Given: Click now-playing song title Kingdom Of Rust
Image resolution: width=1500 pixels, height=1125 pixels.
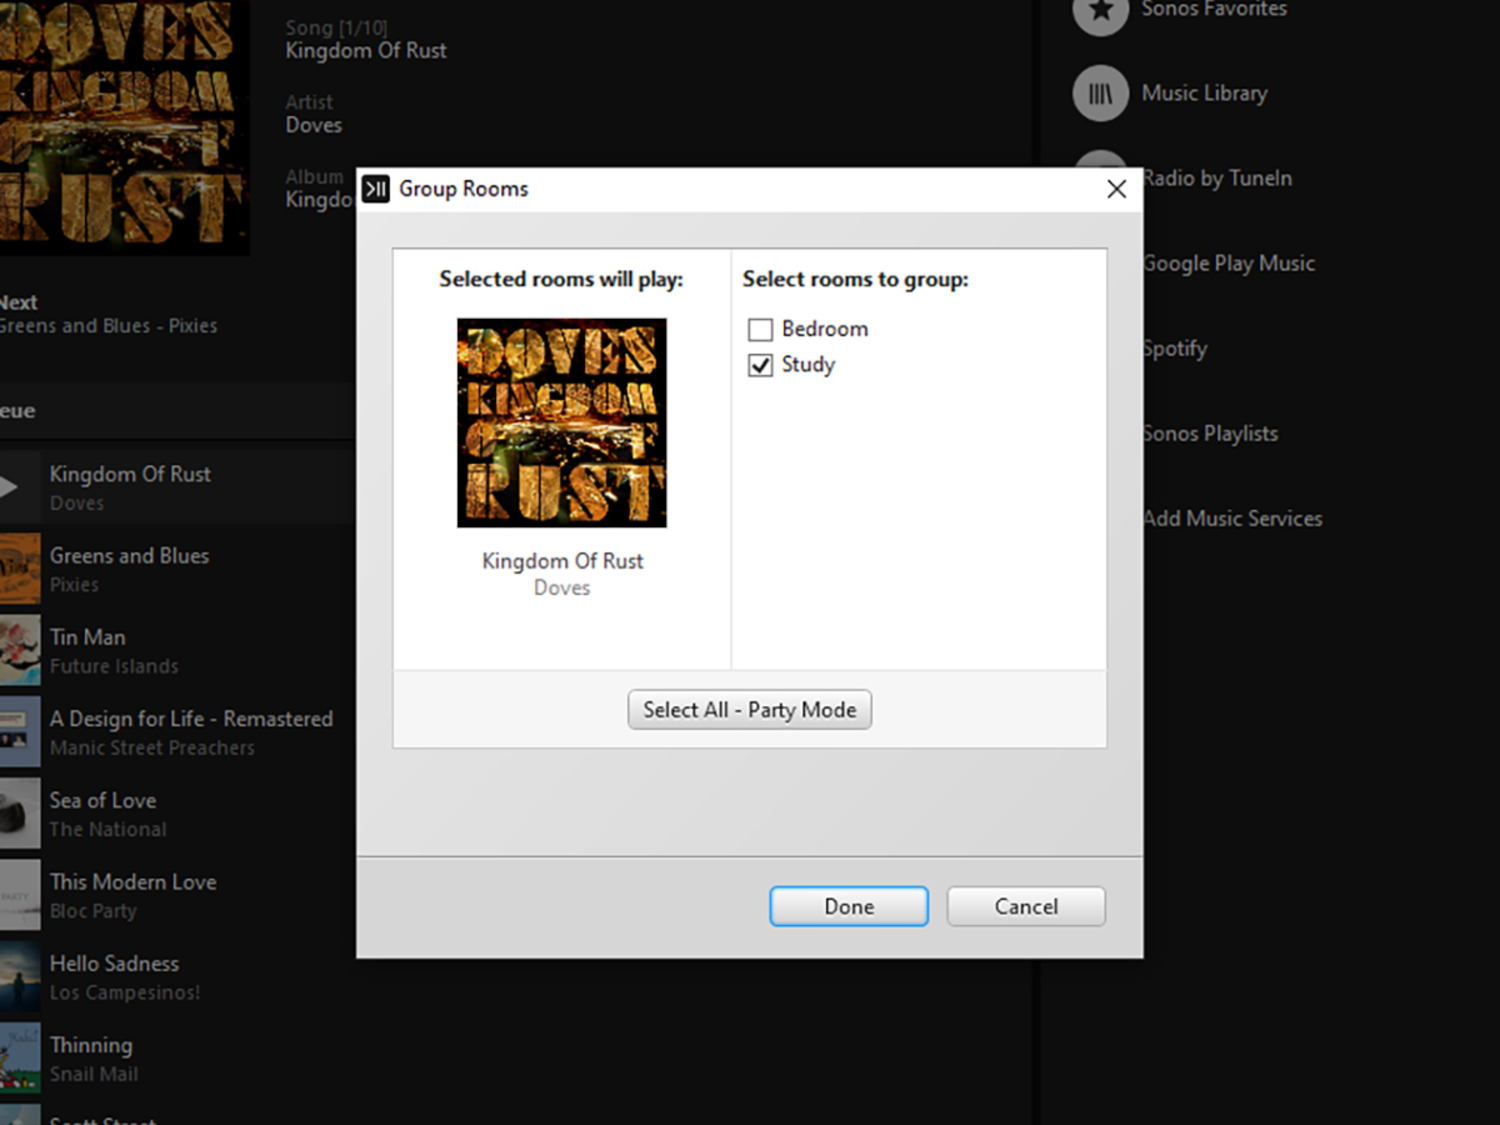Looking at the screenshot, I should coord(366,51).
